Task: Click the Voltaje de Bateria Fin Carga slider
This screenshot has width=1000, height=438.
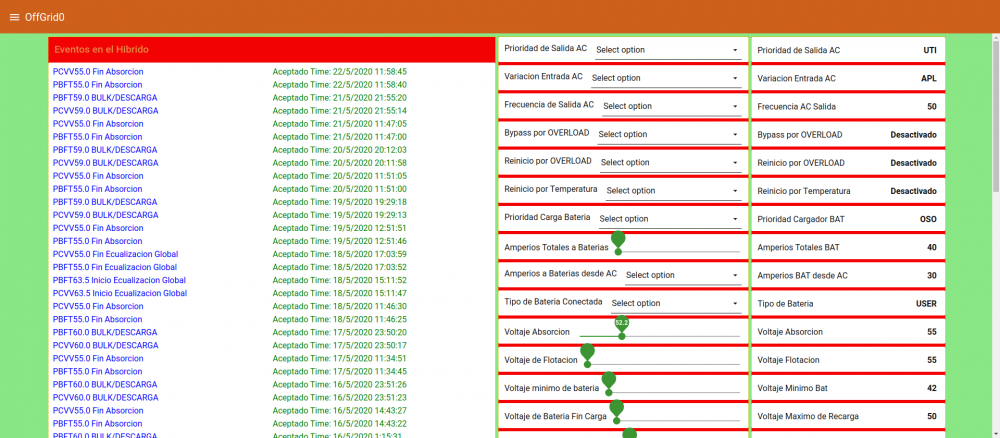Action: point(678,420)
